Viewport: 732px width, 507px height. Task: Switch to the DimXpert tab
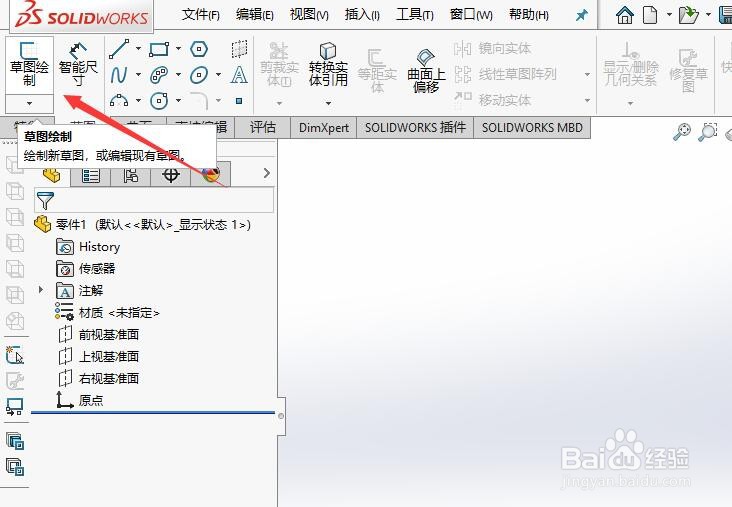324,127
